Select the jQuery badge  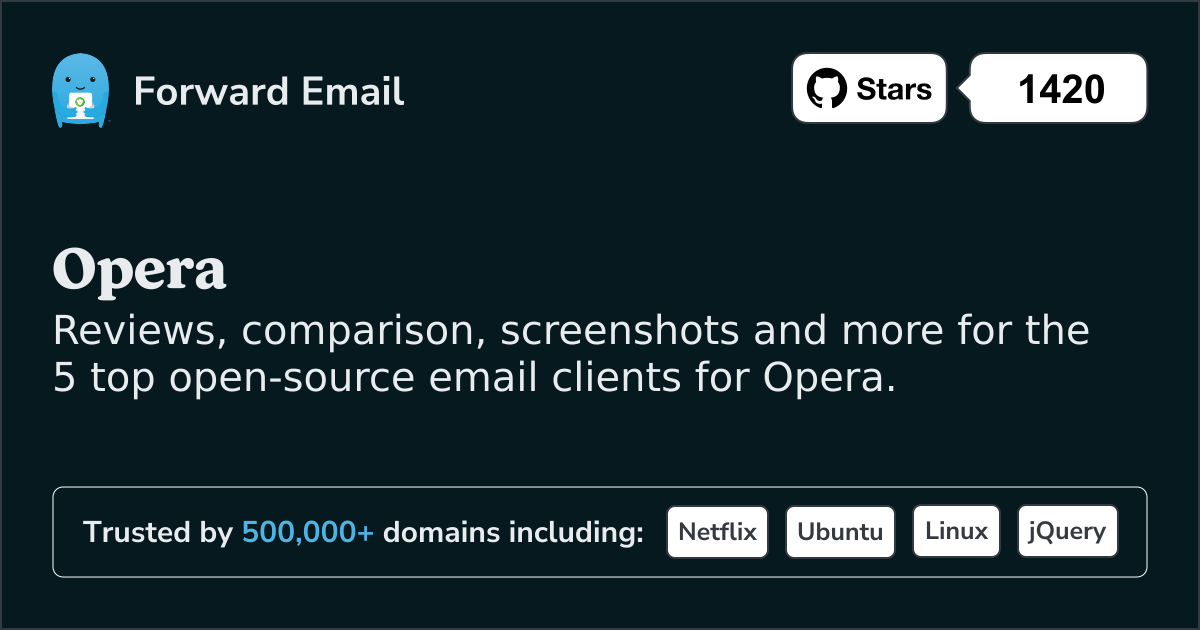tap(1067, 531)
